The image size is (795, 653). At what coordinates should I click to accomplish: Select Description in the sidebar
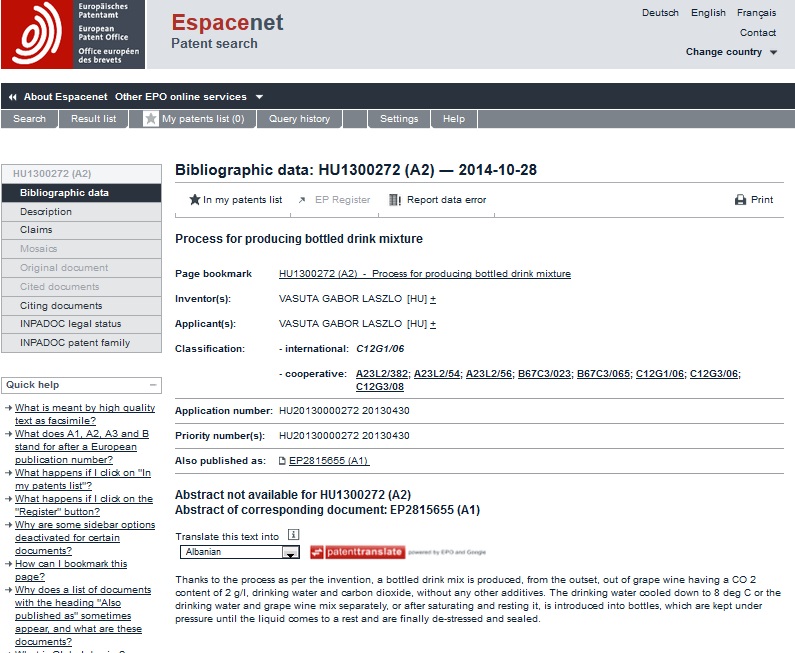82,212
